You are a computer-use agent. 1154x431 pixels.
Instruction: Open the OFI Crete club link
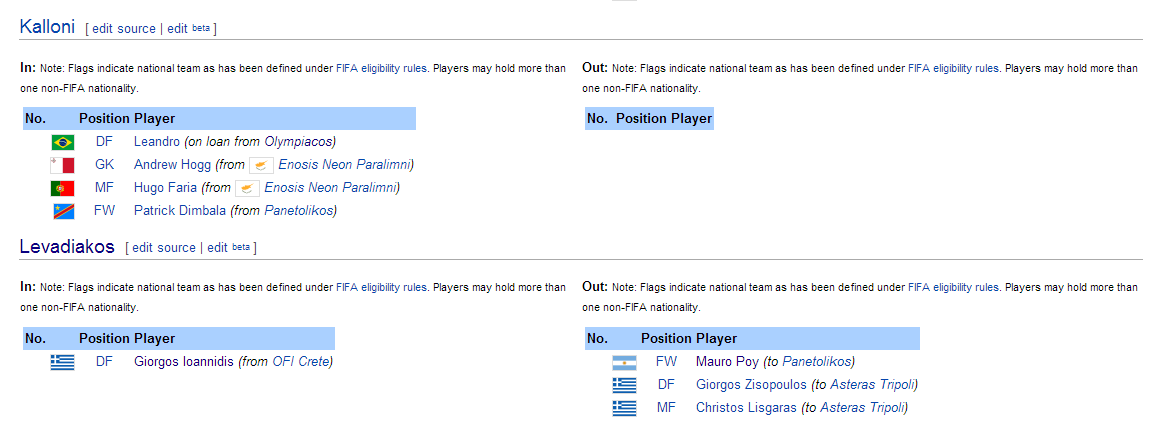[301, 361]
